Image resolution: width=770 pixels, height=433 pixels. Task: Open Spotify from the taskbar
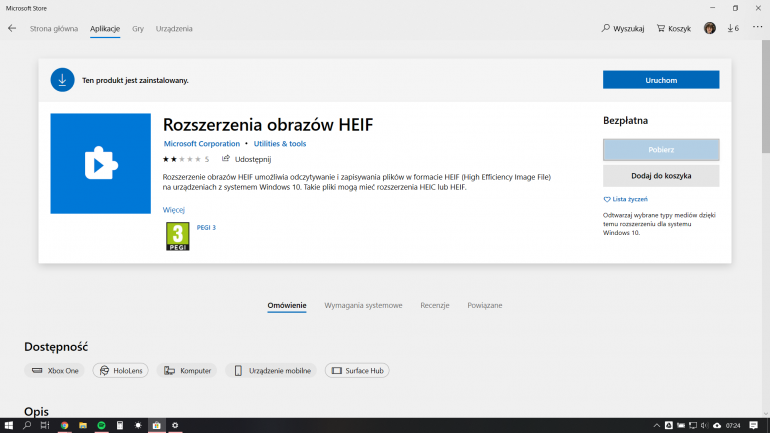pyautogui.click(x=101, y=425)
